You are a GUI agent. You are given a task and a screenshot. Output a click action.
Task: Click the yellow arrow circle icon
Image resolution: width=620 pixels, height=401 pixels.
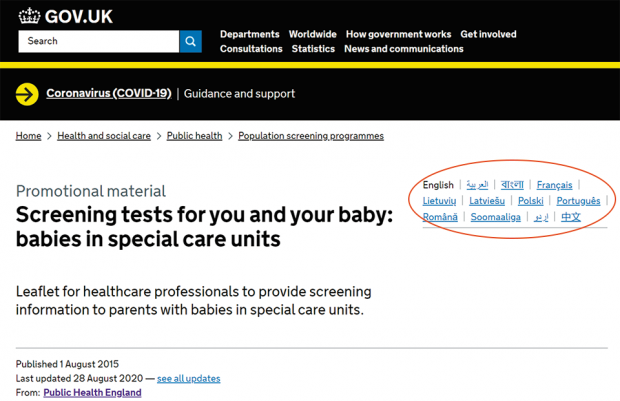click(27, 94)
